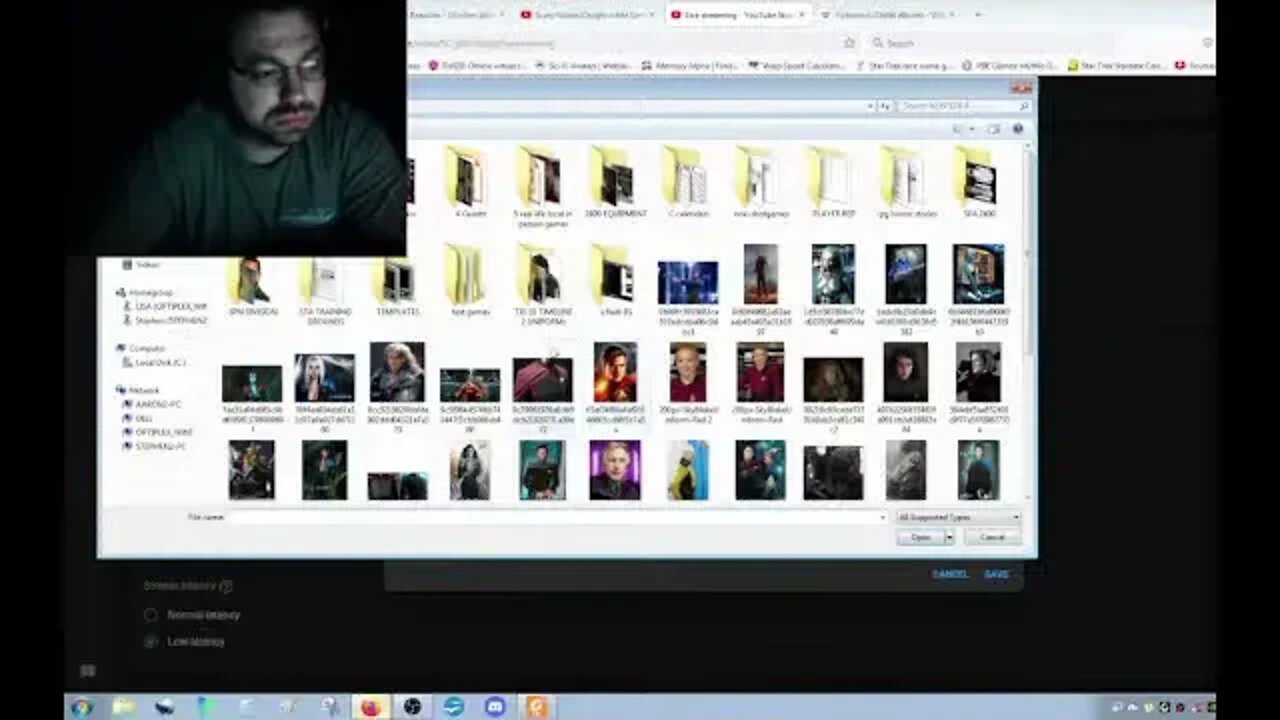Bookmark this page with the star icon
This screenshot has width=1280, height=720.
[x=849, y=43]
